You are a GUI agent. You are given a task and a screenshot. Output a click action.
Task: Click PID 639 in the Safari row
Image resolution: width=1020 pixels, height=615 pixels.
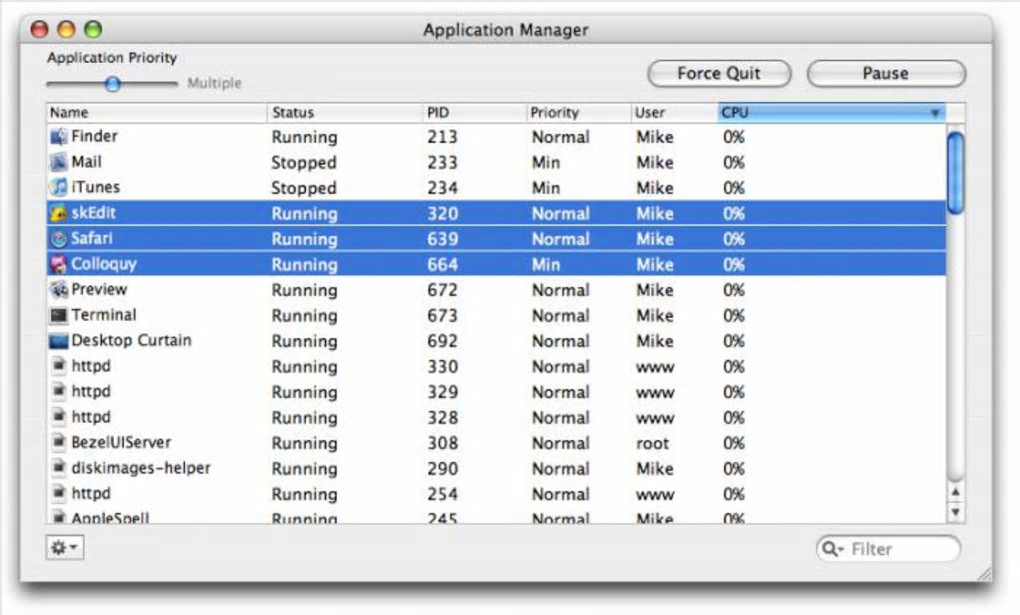pyautogui.click(x=442, y=239)
